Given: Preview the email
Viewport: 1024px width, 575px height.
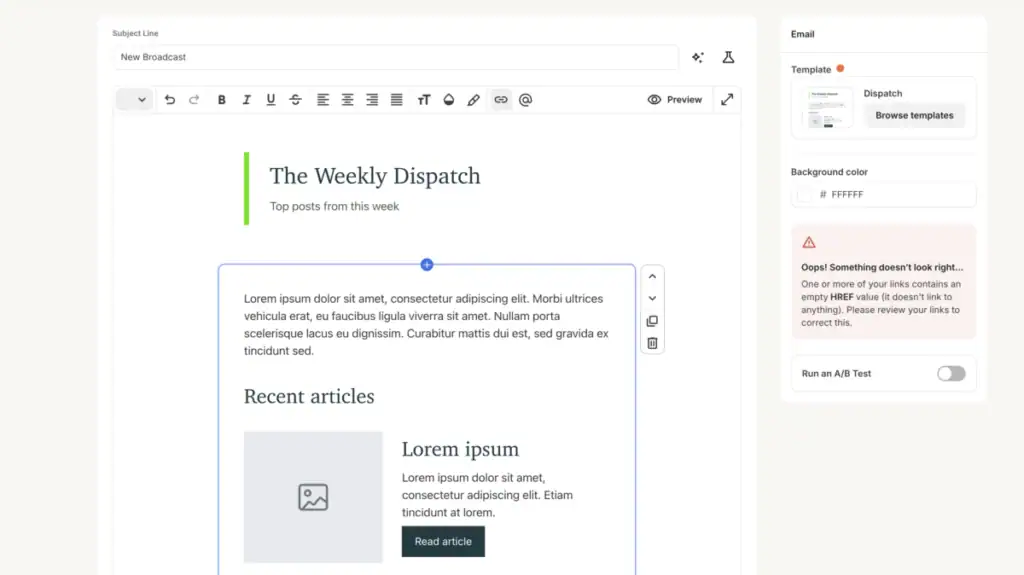Looking at the screenshot, I should pos(675,100).
